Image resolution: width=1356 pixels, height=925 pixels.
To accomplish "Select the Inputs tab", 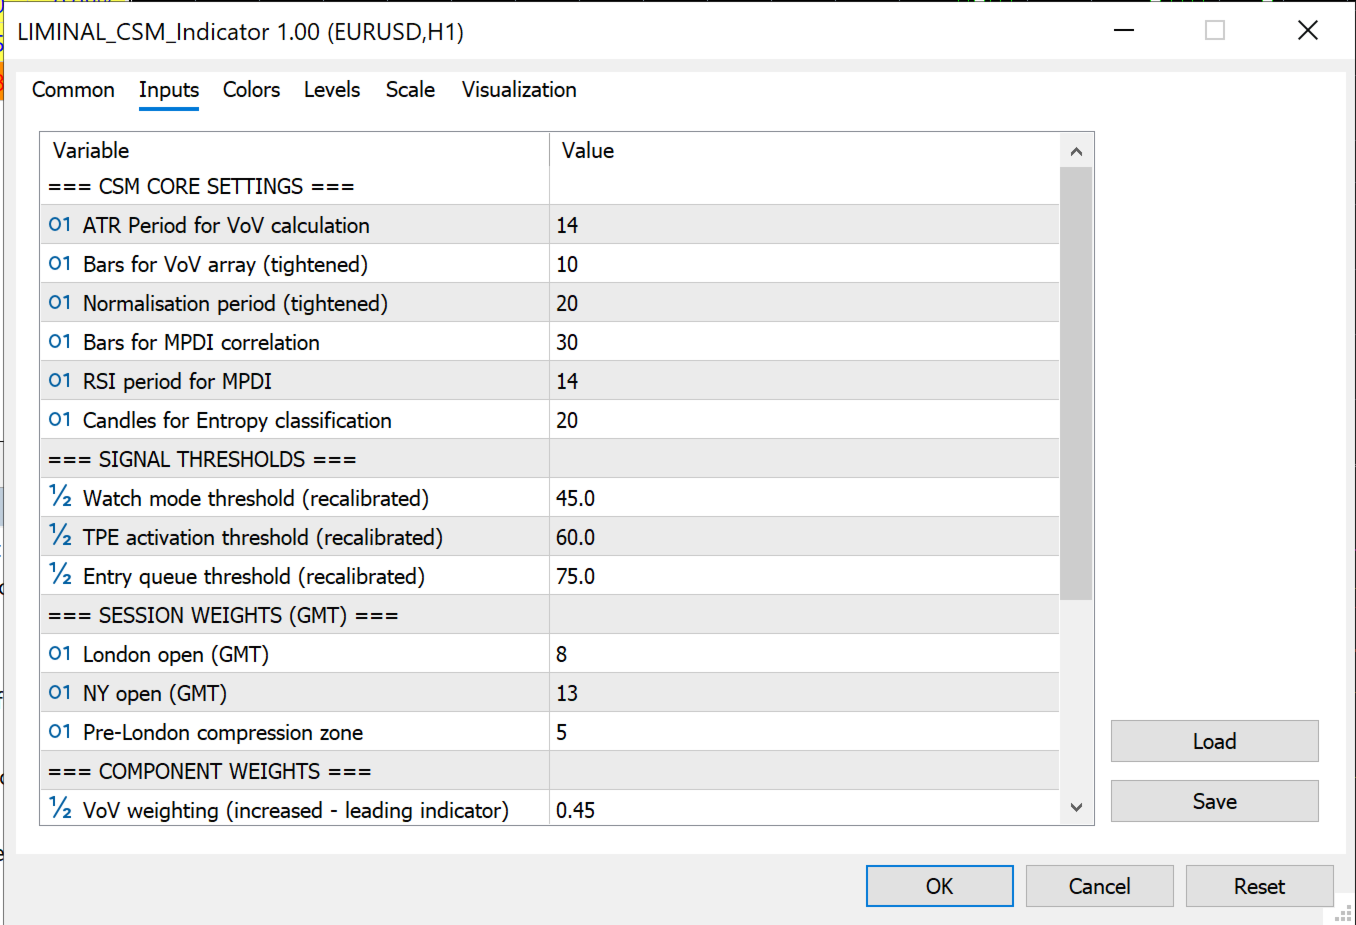I will (169, 90).
